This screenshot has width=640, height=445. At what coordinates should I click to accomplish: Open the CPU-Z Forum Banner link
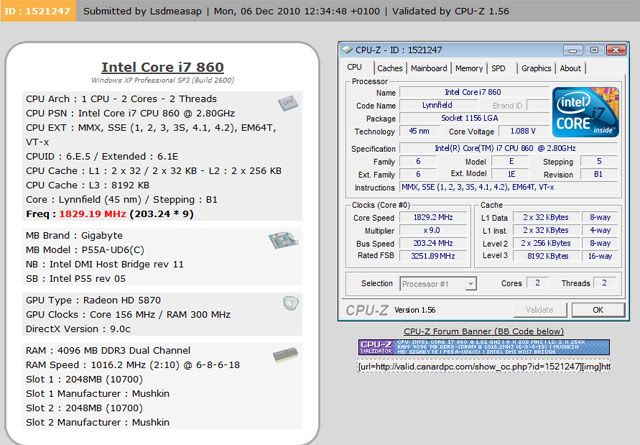pyautogui.click(x=484, y=331)
